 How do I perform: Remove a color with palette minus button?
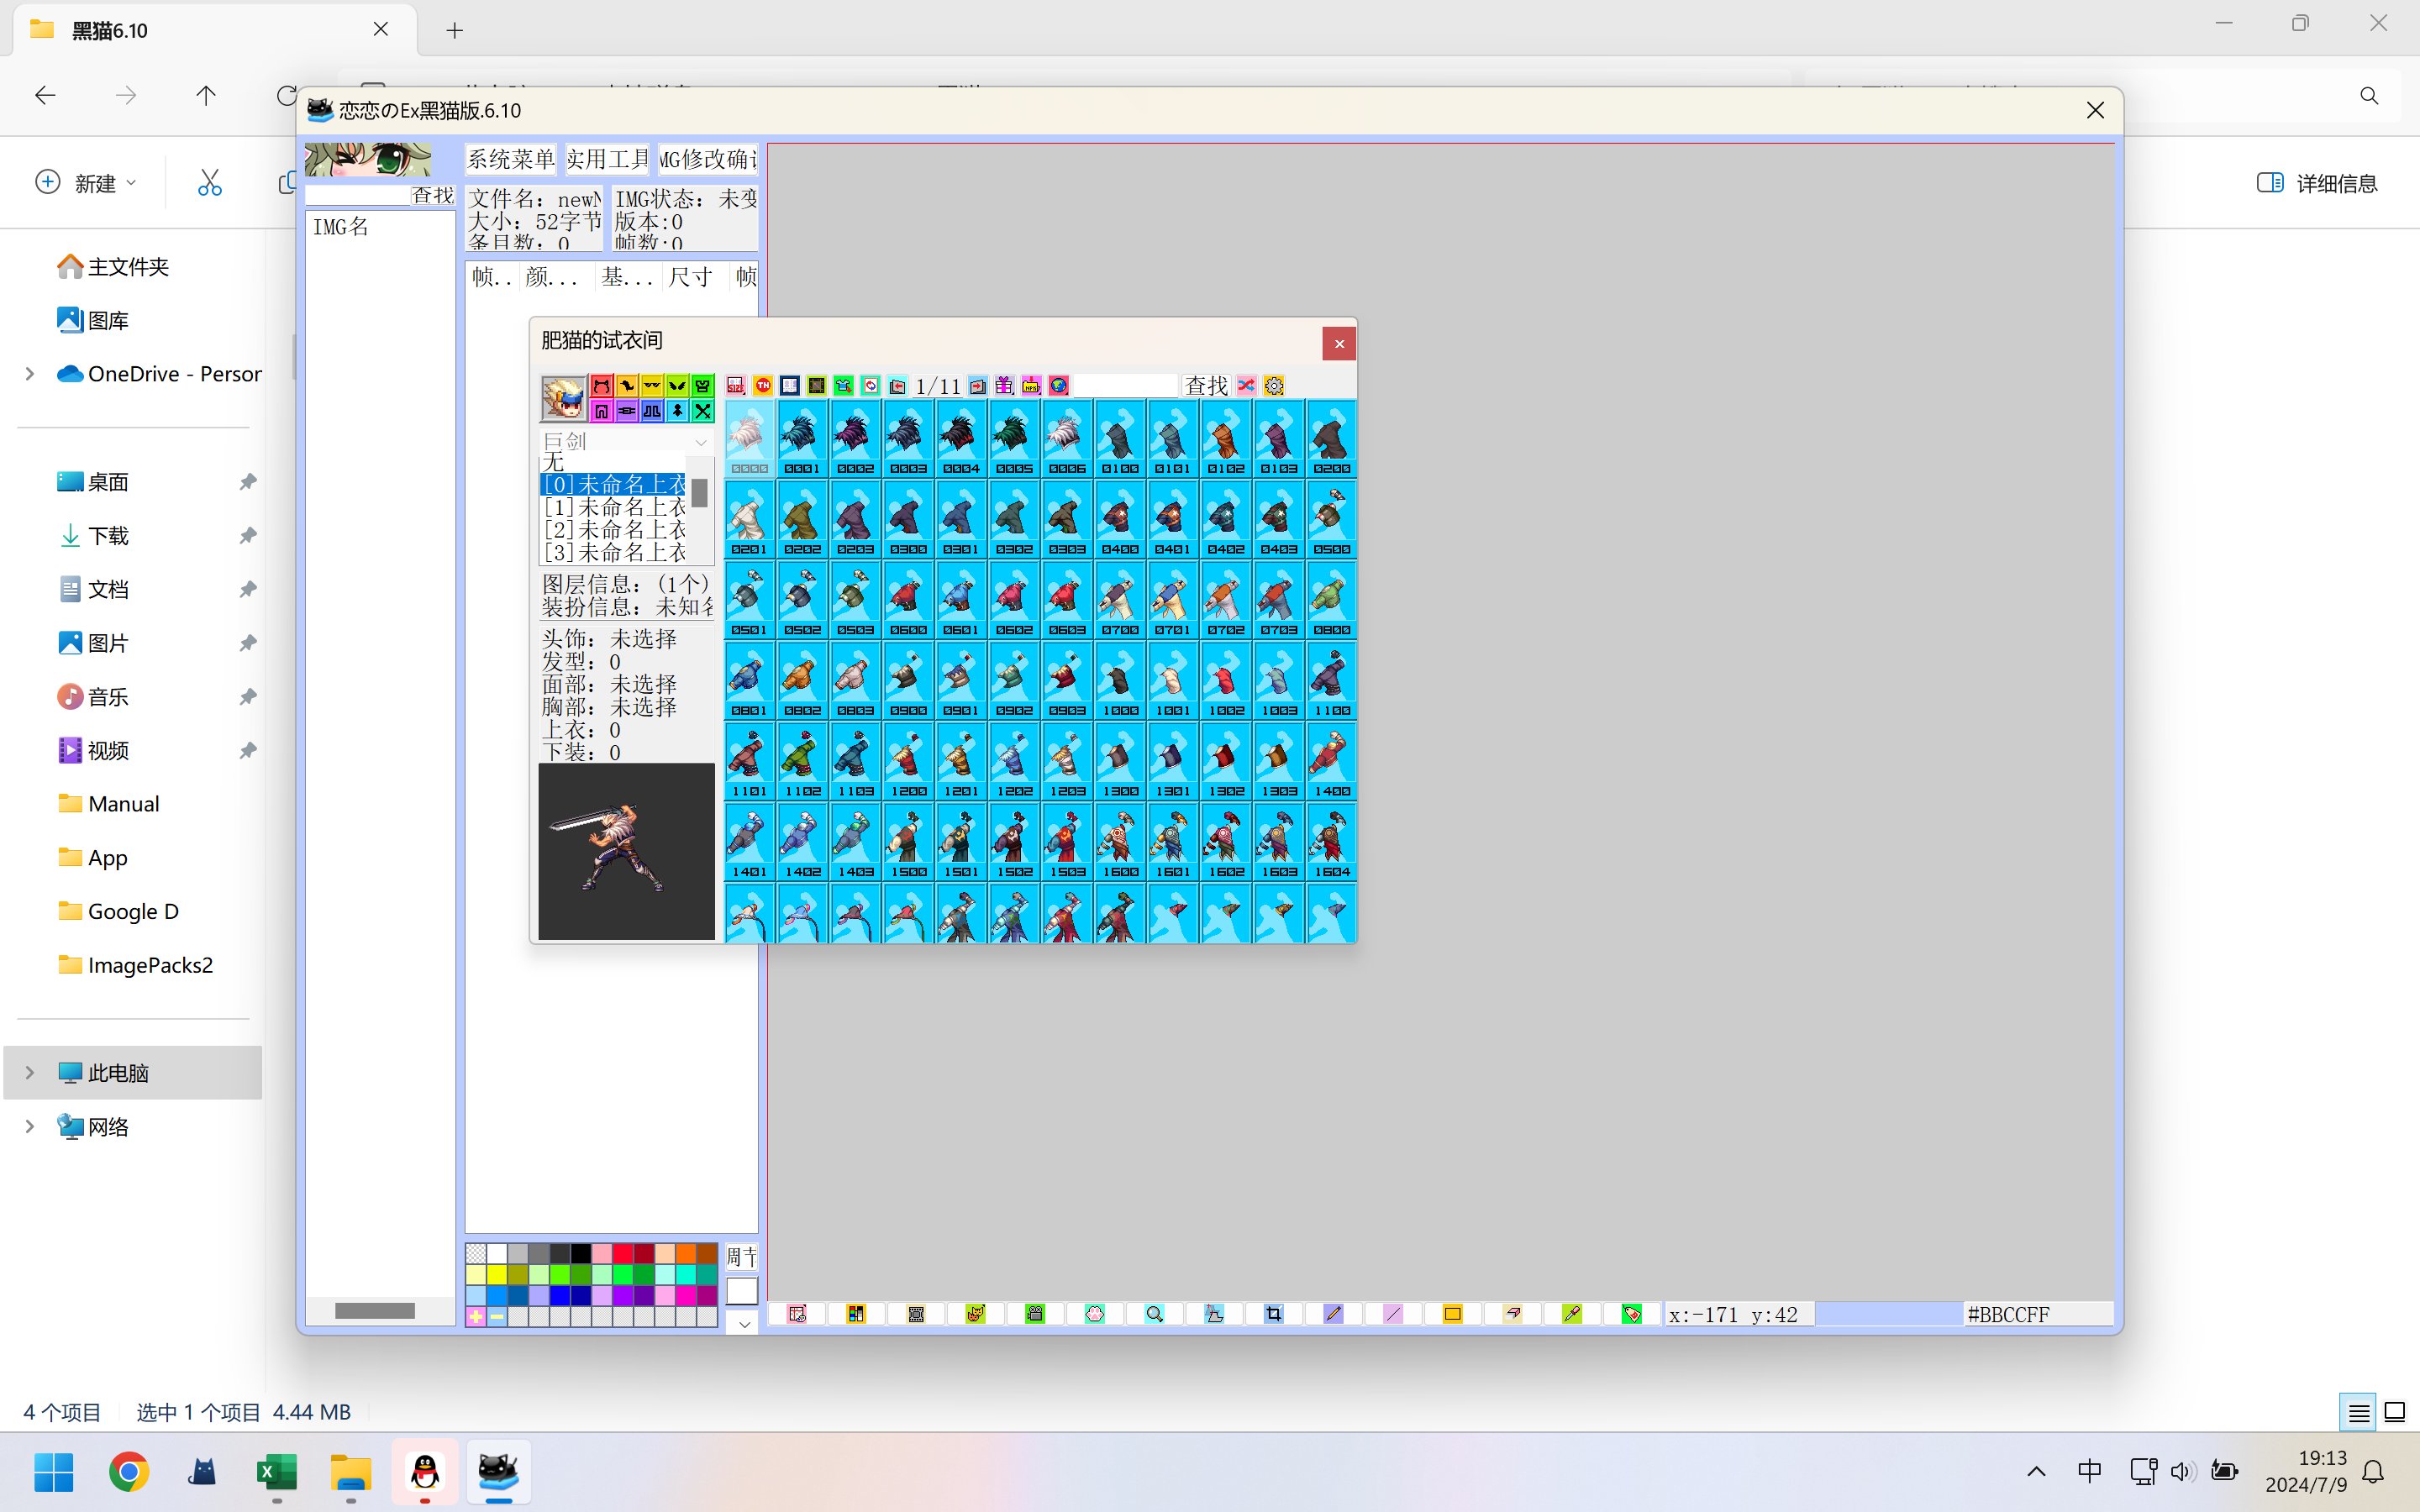point(497,1317)
